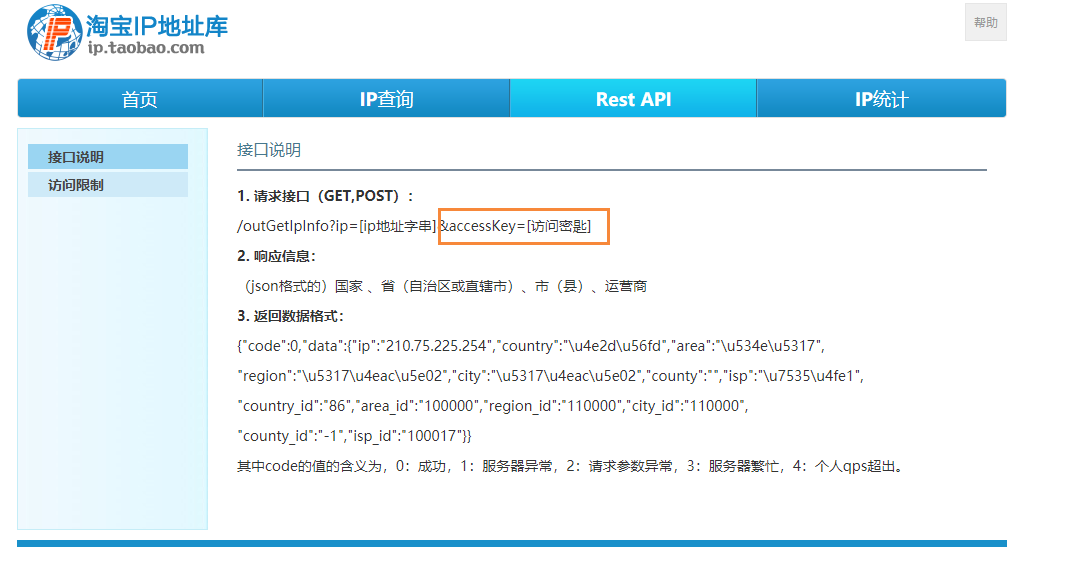The height and width of the screenshot is (569, 1068).
Task: Click the JSON line containing "ip":"210.75.225.254"
Action: tap(531, 346)
